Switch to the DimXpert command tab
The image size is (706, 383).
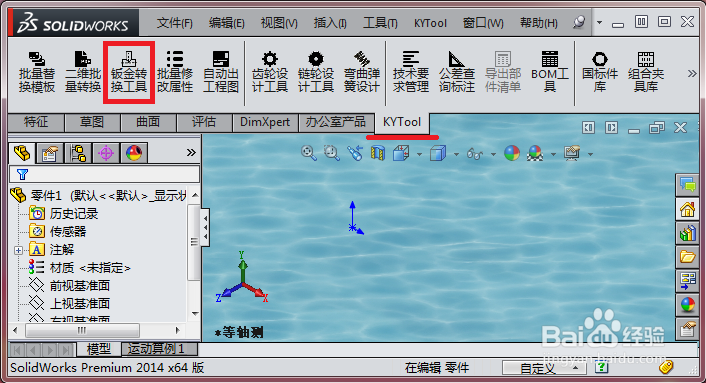point(265,122)
